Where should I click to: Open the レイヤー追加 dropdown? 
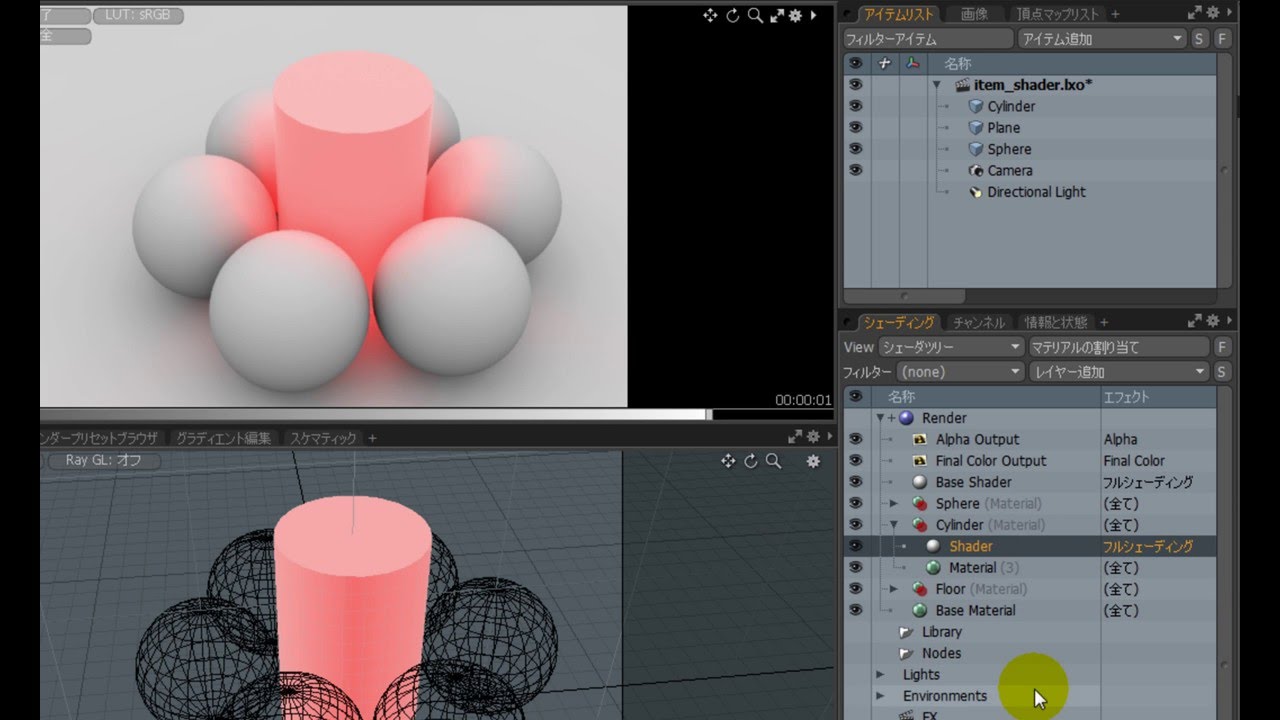pos(1120,372)
